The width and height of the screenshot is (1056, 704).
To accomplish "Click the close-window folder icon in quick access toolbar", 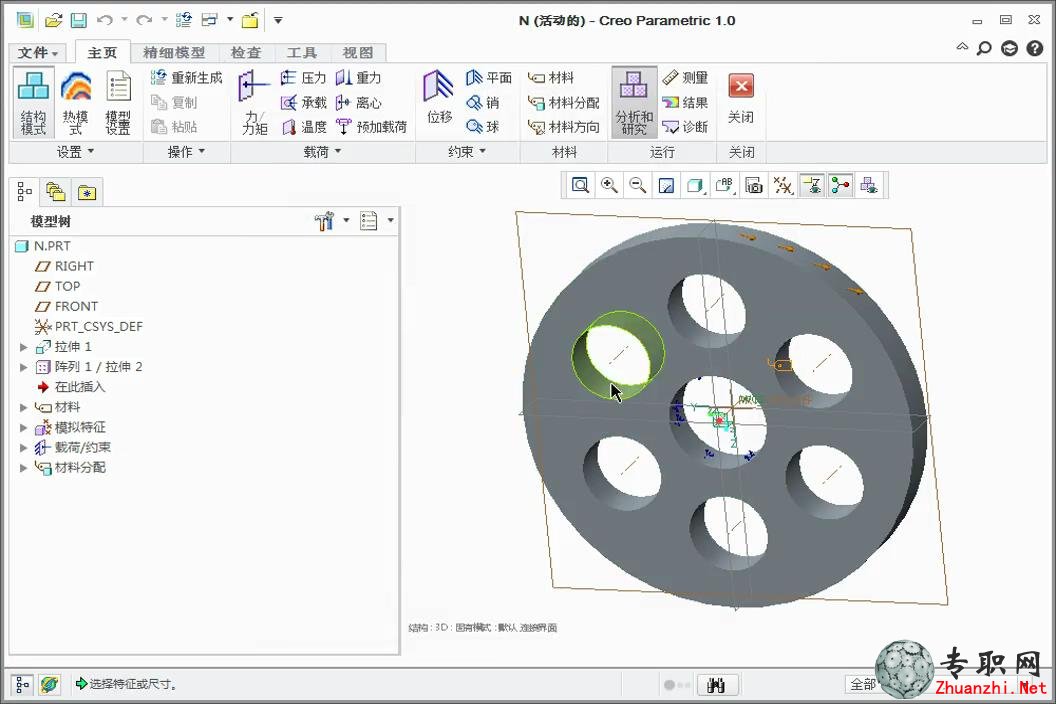I will pos(251,20).
